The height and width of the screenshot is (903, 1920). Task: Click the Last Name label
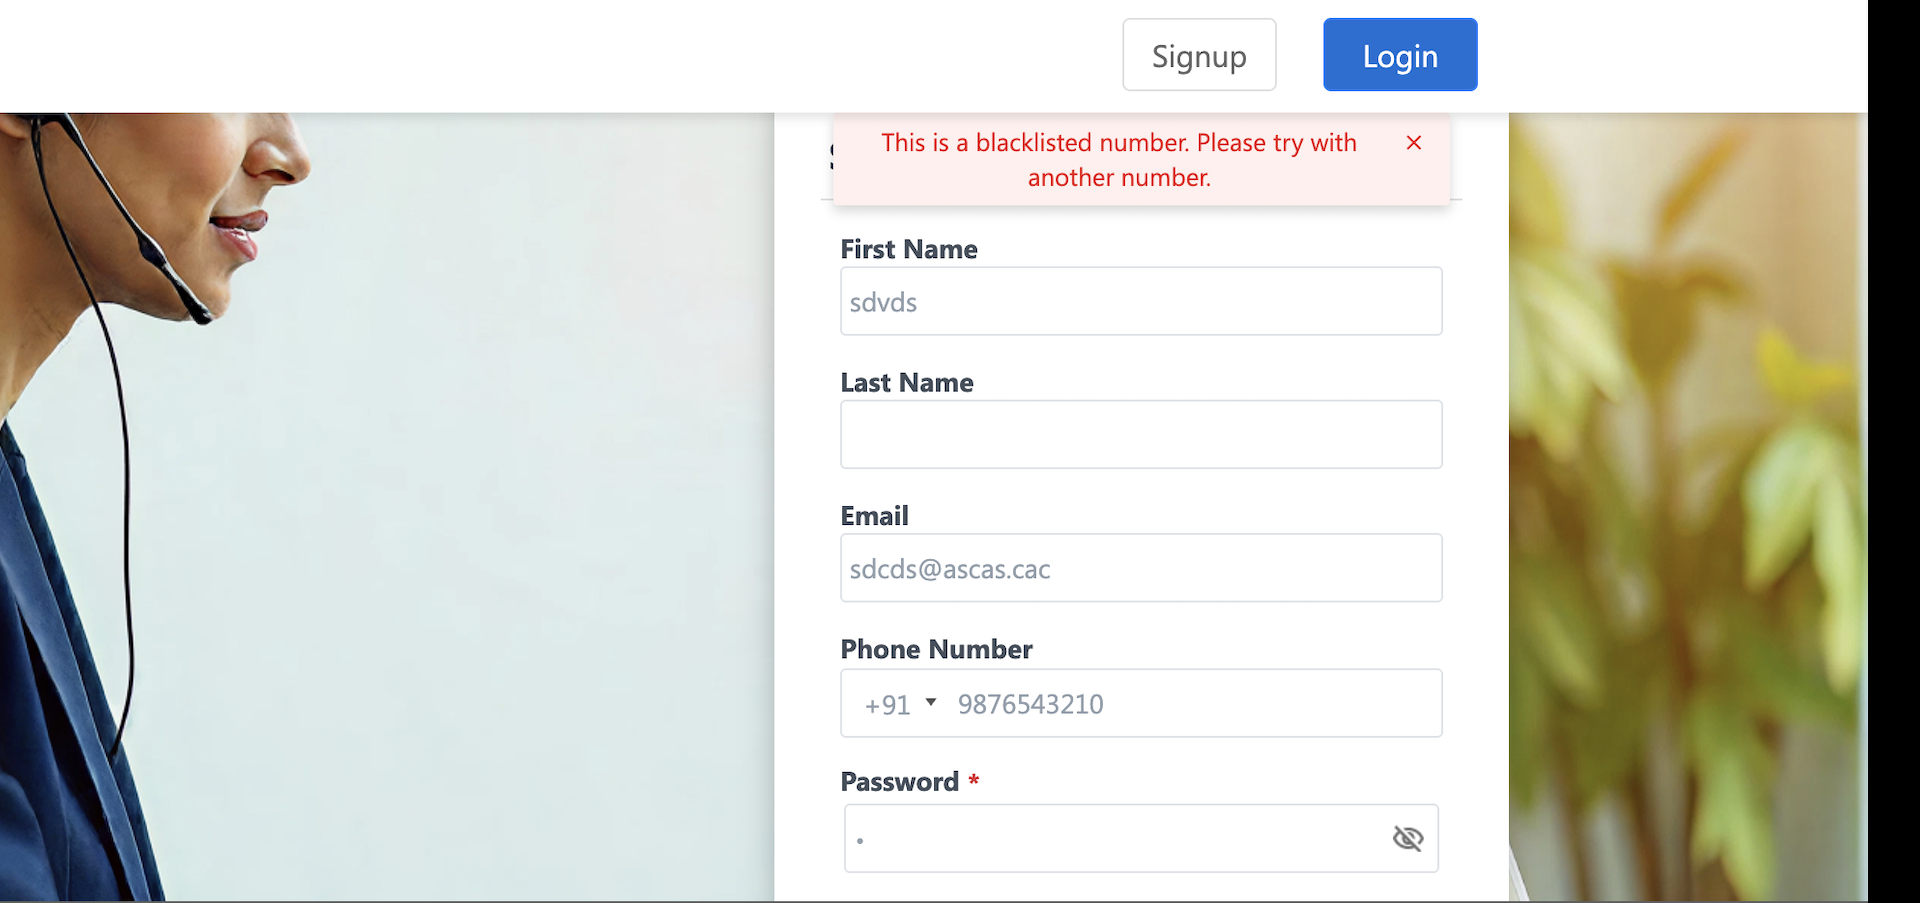tap(906, 383)
